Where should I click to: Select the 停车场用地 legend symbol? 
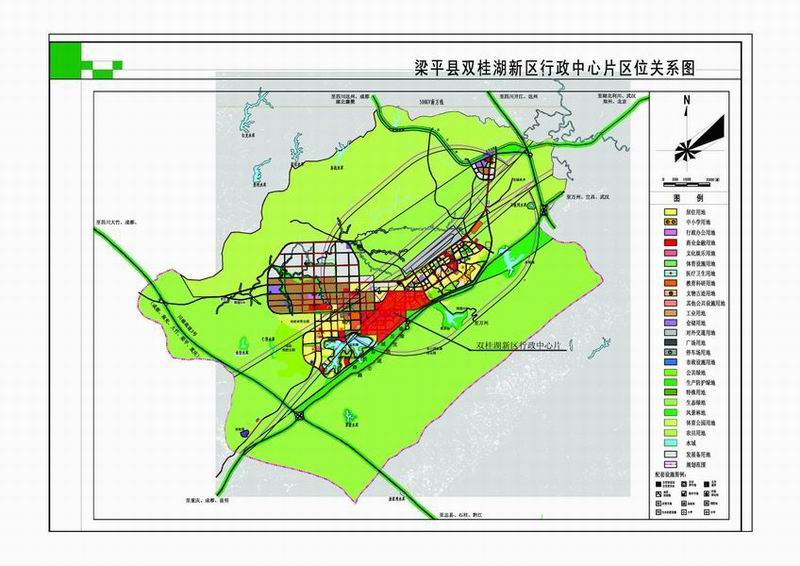click(670, 353)
